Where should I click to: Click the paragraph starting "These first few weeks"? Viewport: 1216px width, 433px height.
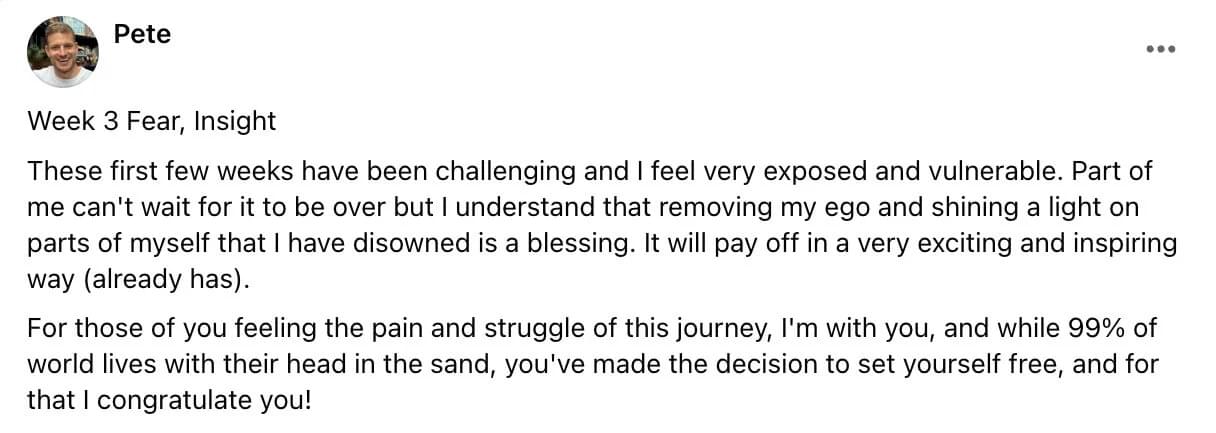click(602, 226)
